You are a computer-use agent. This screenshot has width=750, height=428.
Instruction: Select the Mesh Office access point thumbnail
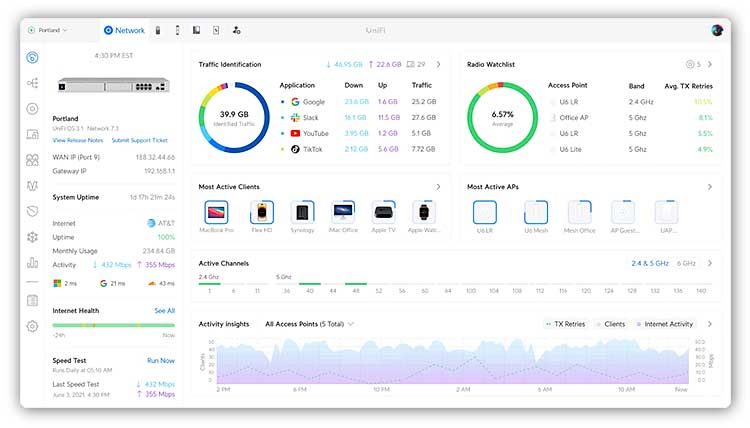(579, 212)
